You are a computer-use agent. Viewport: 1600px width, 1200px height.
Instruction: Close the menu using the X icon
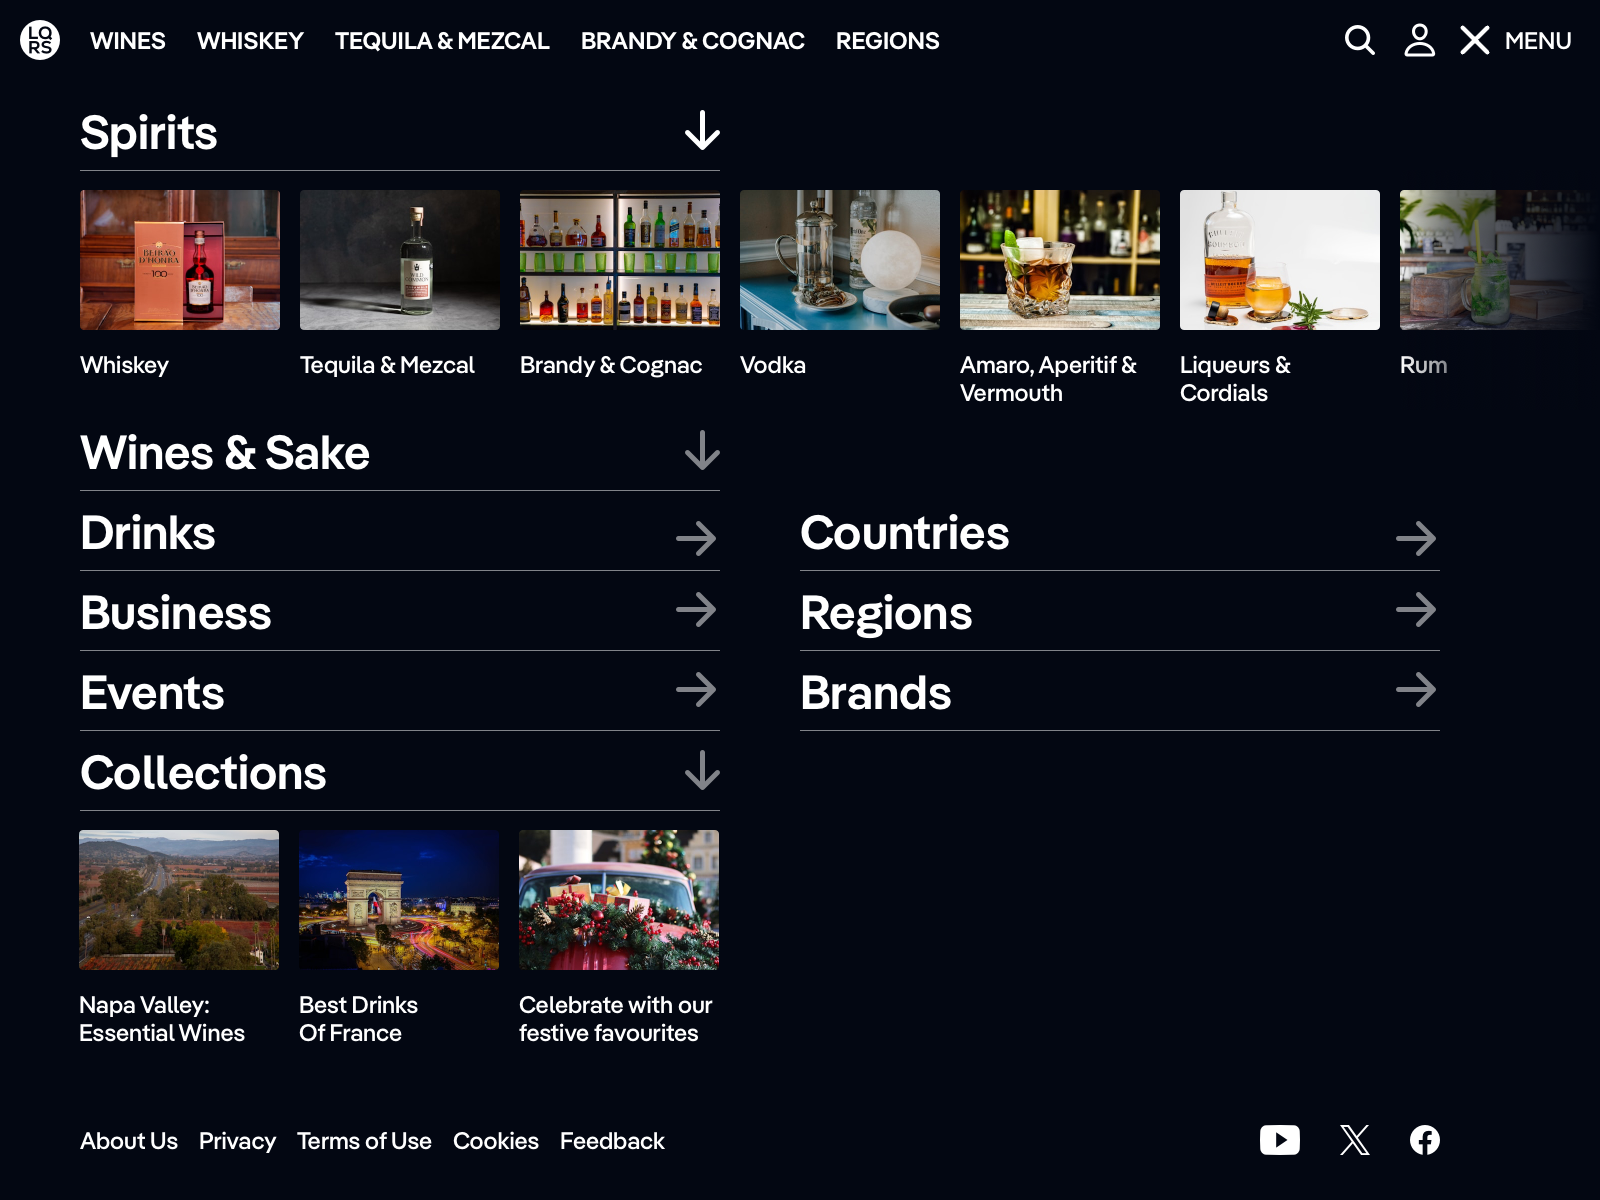pos(1474,41)
